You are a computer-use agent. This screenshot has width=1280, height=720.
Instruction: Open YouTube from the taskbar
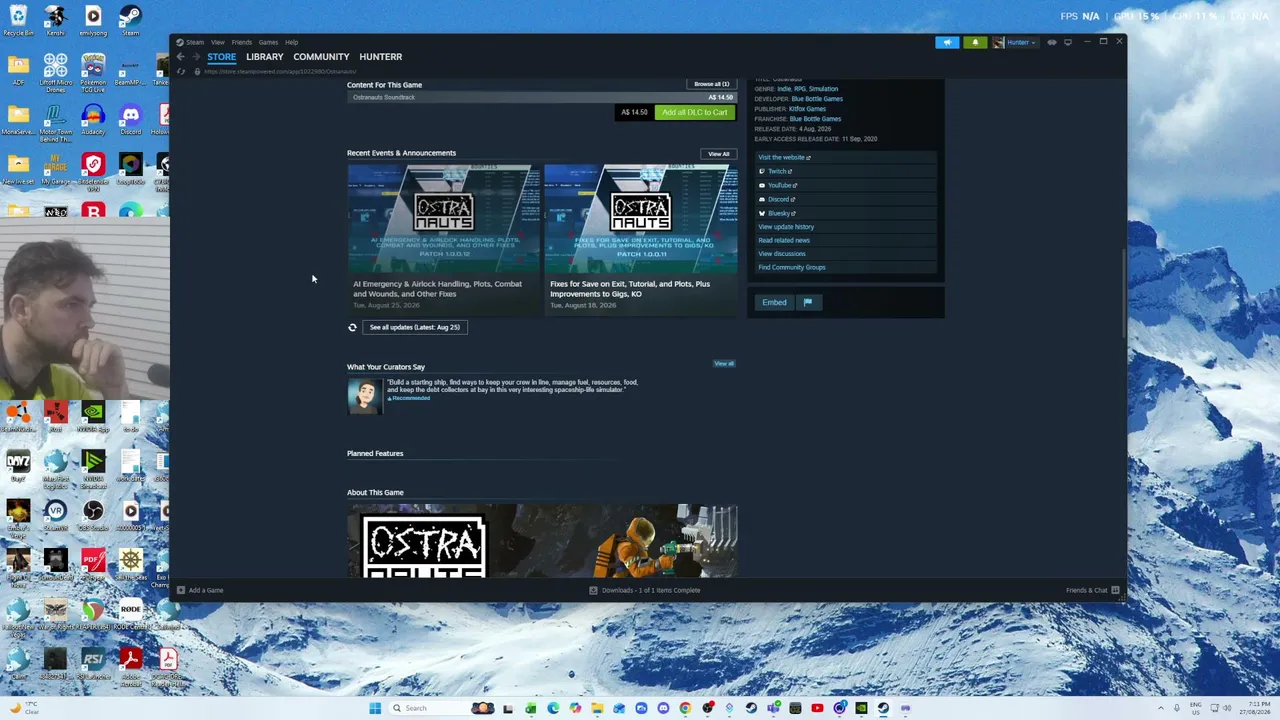(817, 708)
